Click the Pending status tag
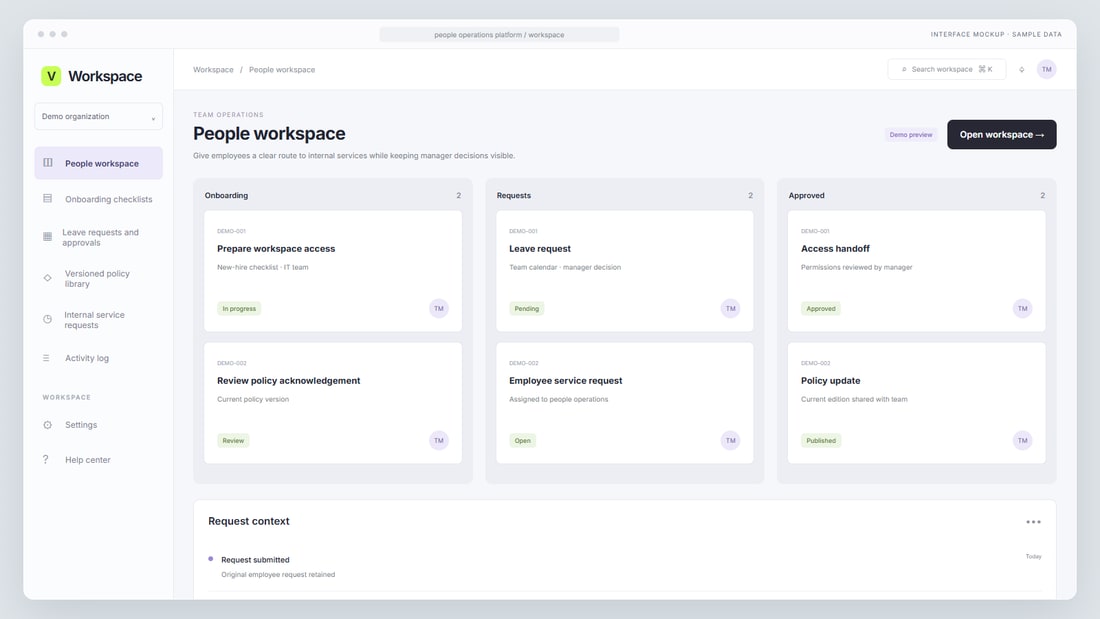 pos(527,309)
